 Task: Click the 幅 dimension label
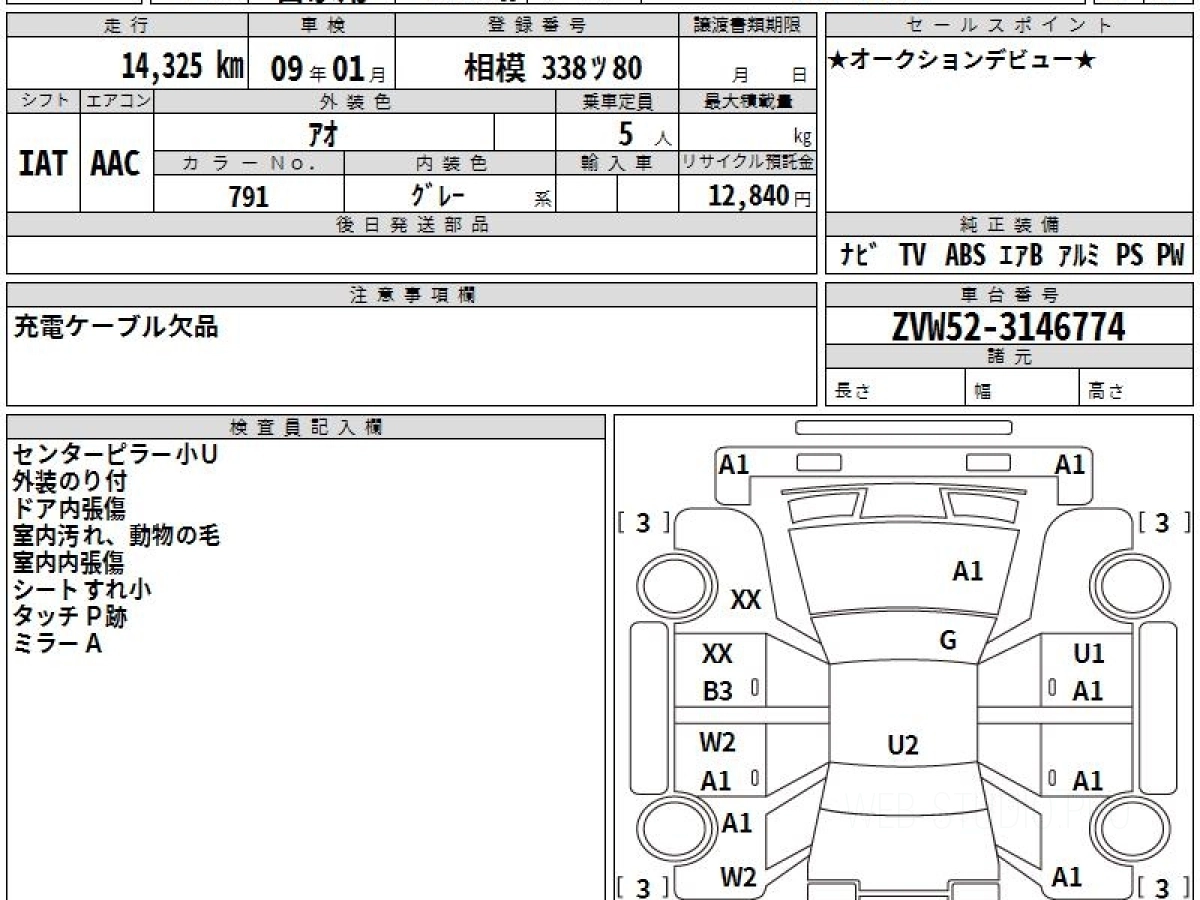[x=983, y=392]
